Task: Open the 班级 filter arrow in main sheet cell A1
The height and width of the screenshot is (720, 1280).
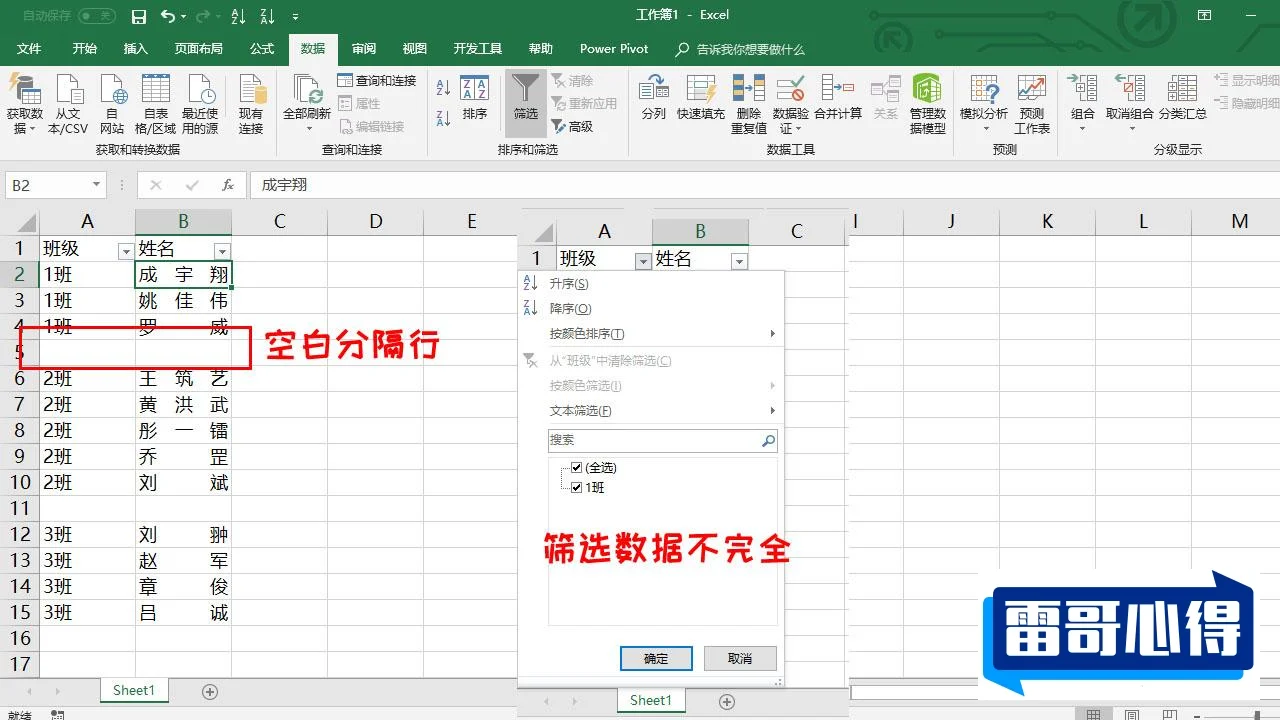Action: [125, 251]
